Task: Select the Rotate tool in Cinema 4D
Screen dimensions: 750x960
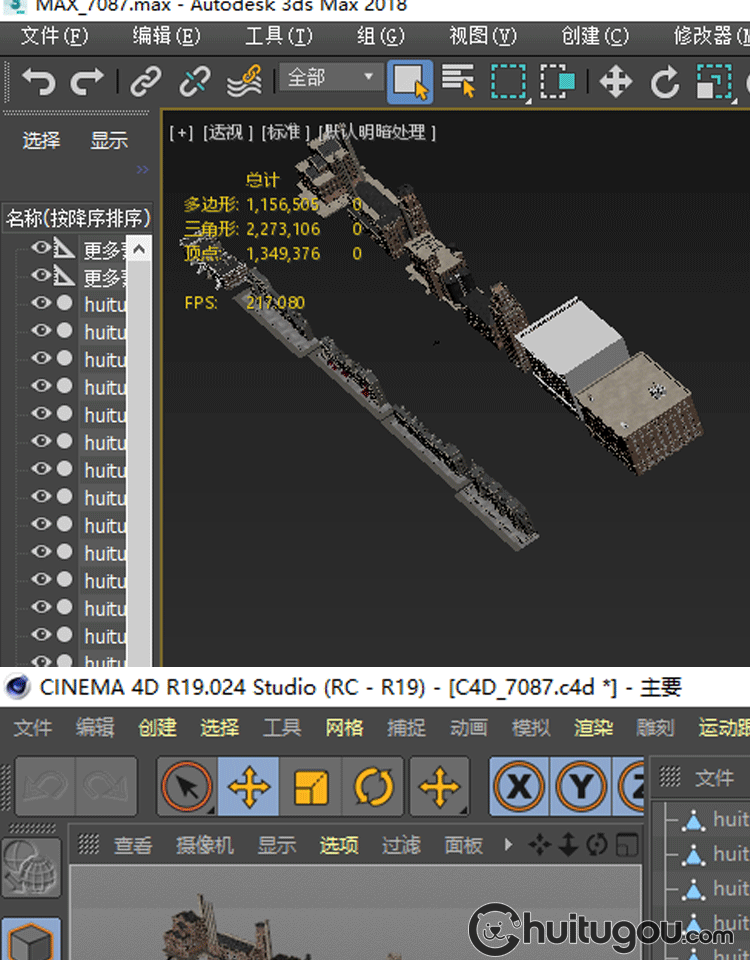Action: click(x=373, y=787)
